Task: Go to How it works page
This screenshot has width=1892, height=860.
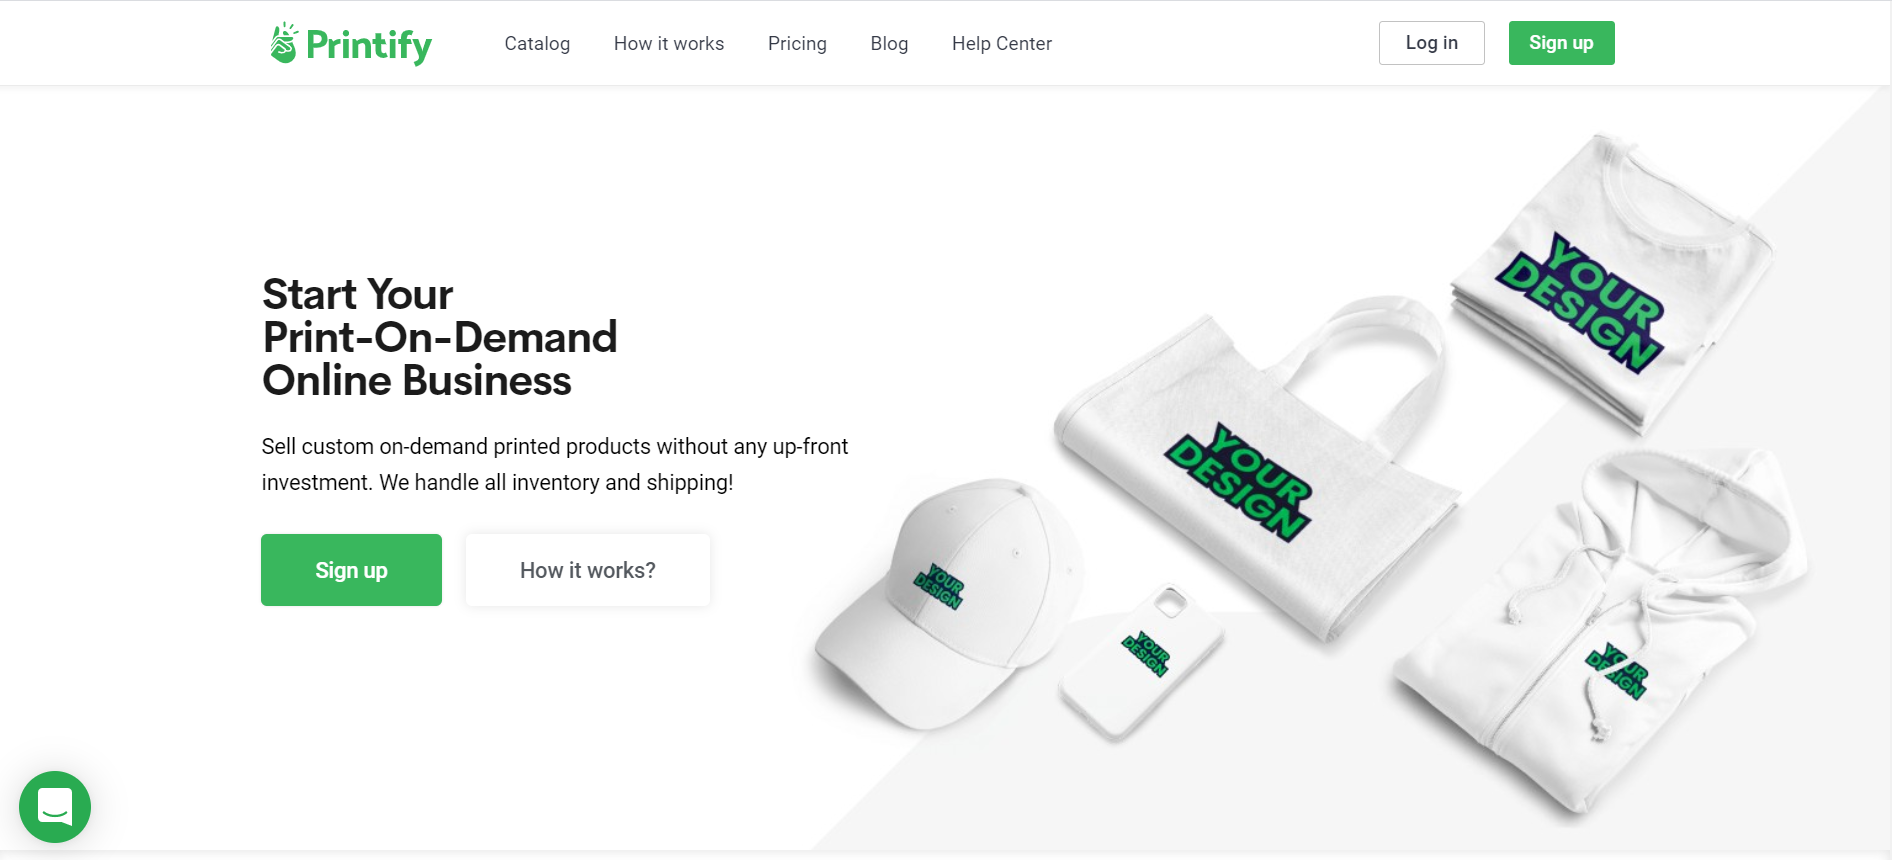Action: point(669,43)
